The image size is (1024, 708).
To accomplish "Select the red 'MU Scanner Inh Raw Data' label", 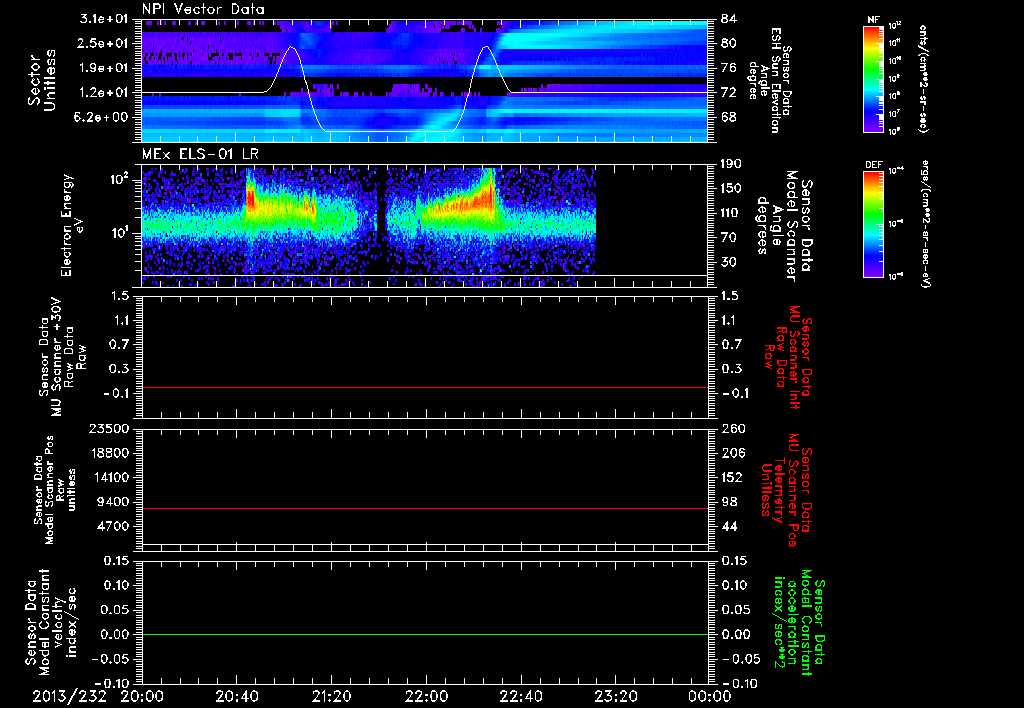I will tap(787, 357).
